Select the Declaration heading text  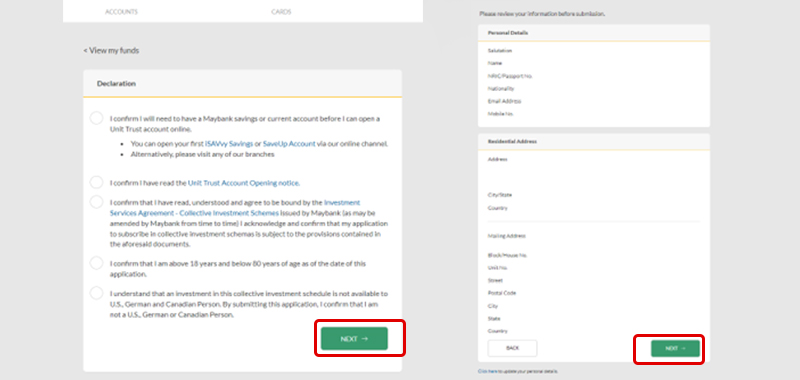point(116,83)
